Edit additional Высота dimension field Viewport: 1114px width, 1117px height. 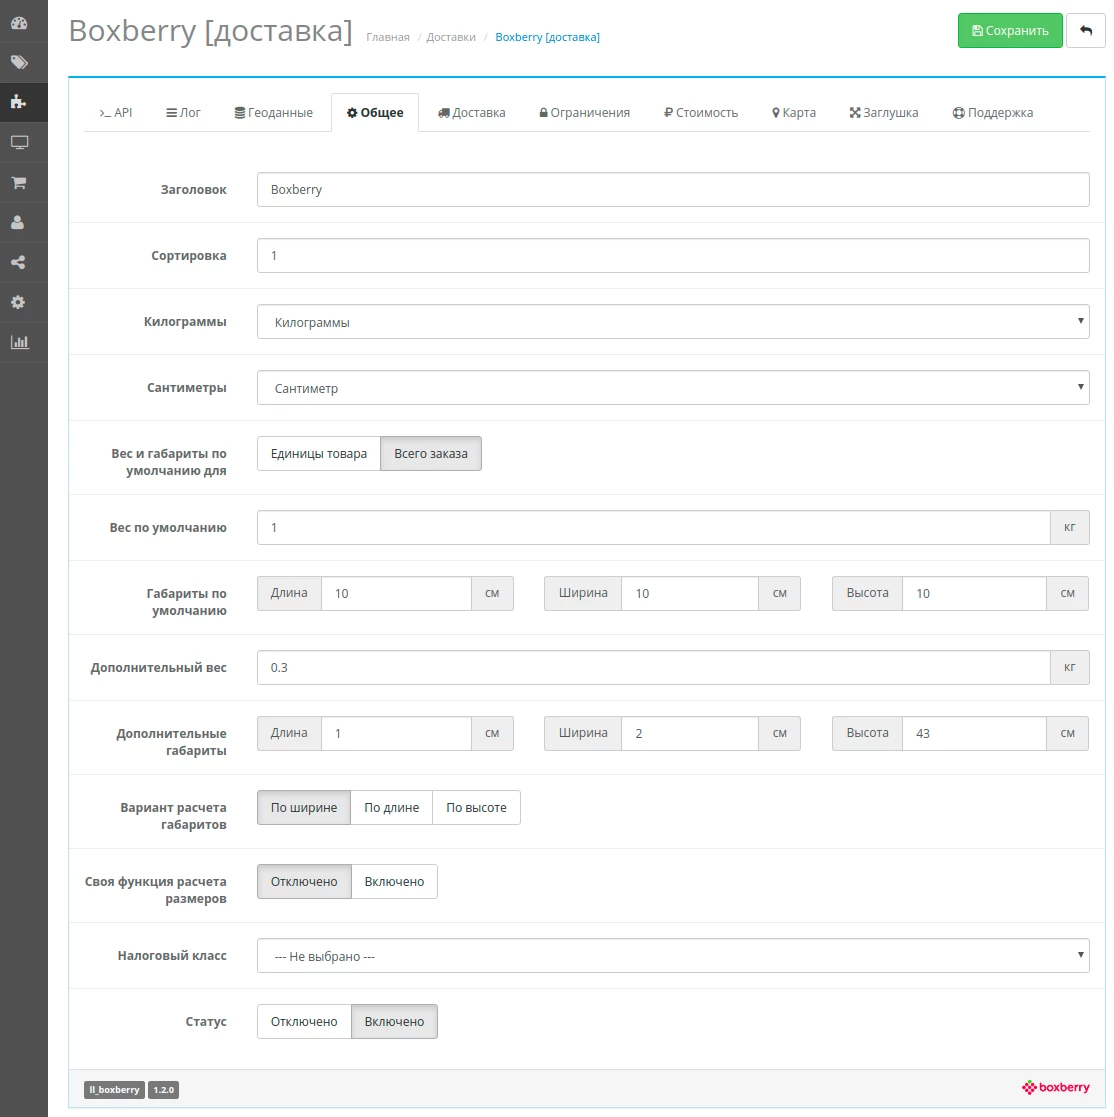point(974,733)
